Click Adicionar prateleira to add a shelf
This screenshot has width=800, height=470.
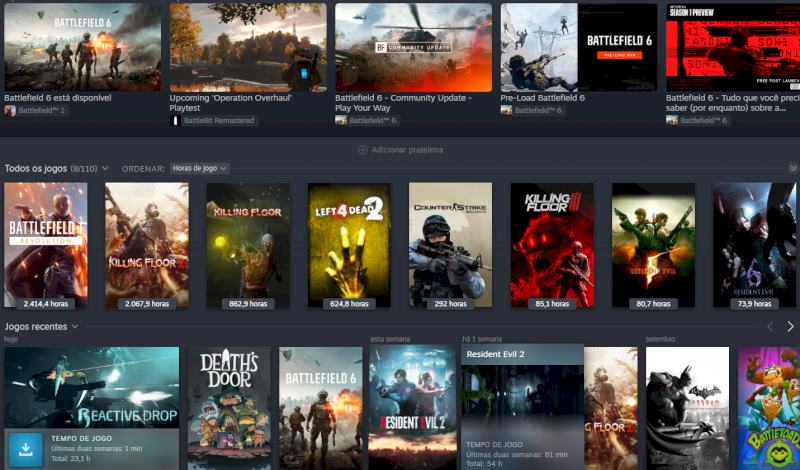pos(407,150)
